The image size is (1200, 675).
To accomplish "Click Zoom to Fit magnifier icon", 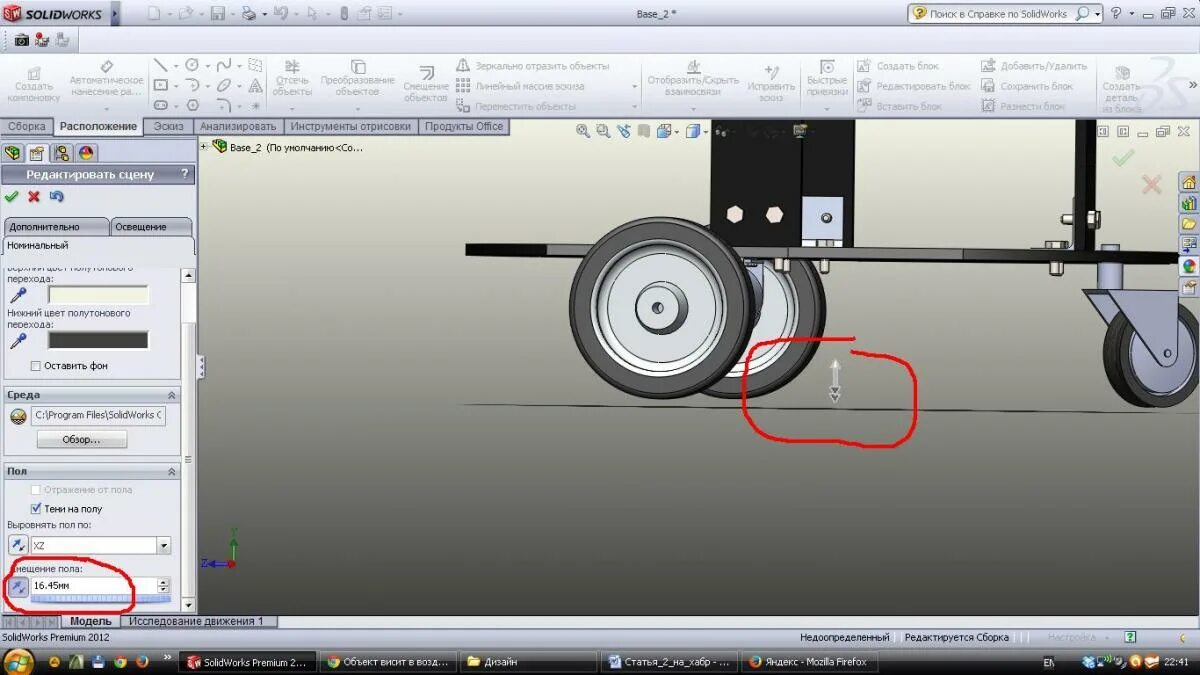I will pyautogui.click(x=583, y=131).
